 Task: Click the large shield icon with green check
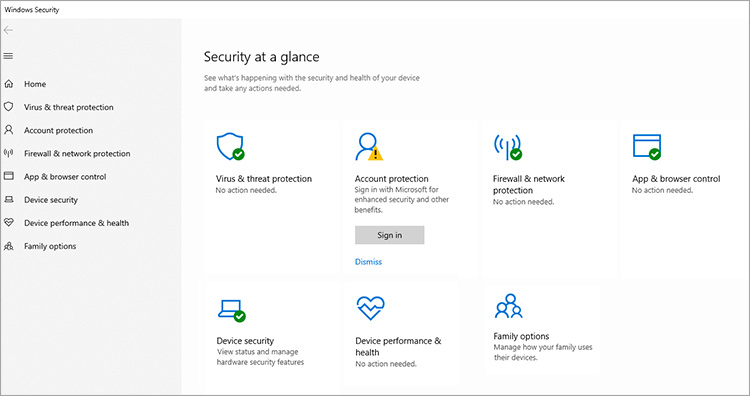pyautogui.click(x=231, y=146)
